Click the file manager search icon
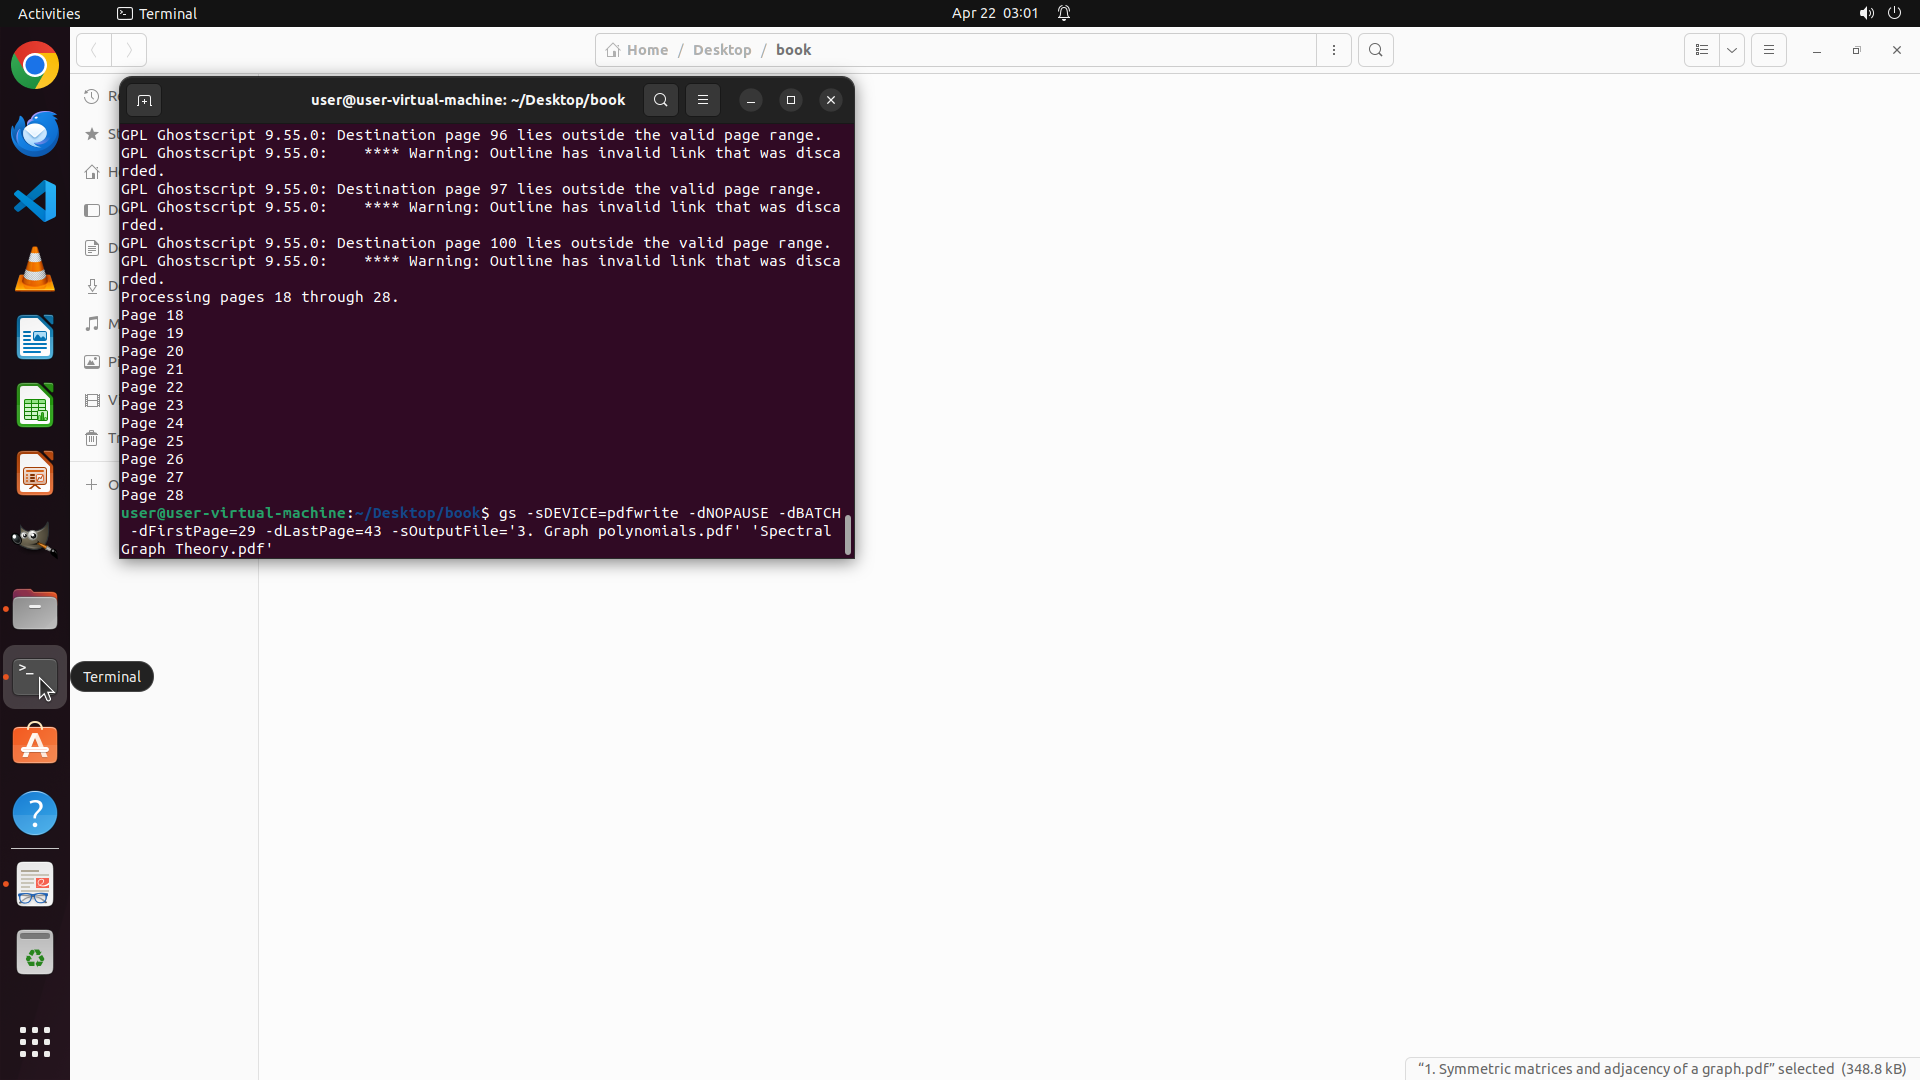Screen dimensions: 1920x1080 click(x=1376, y=50)
